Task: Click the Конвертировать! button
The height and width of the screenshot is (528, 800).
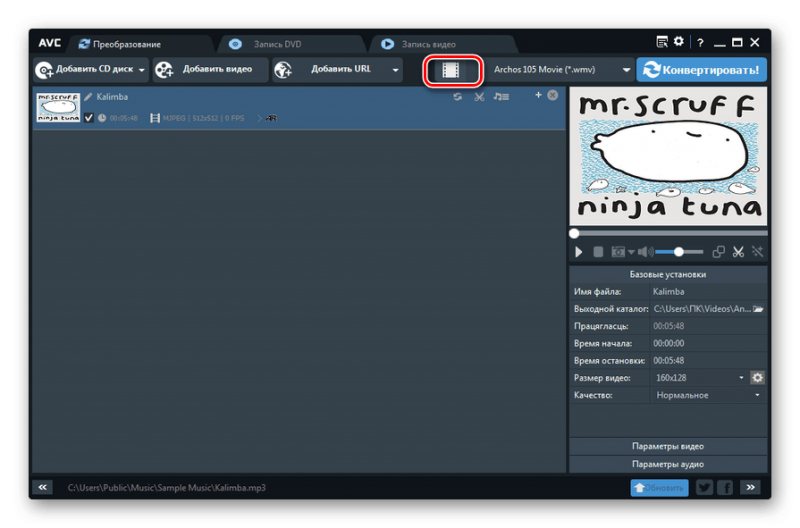Action: (702, 70)
